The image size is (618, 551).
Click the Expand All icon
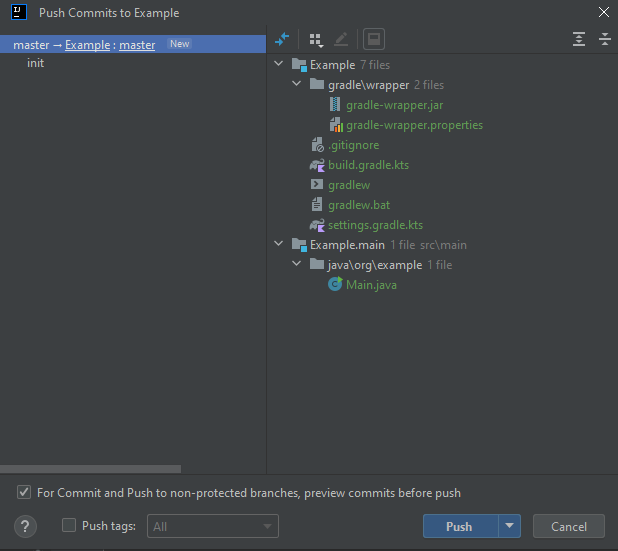[x=579, y=39]
